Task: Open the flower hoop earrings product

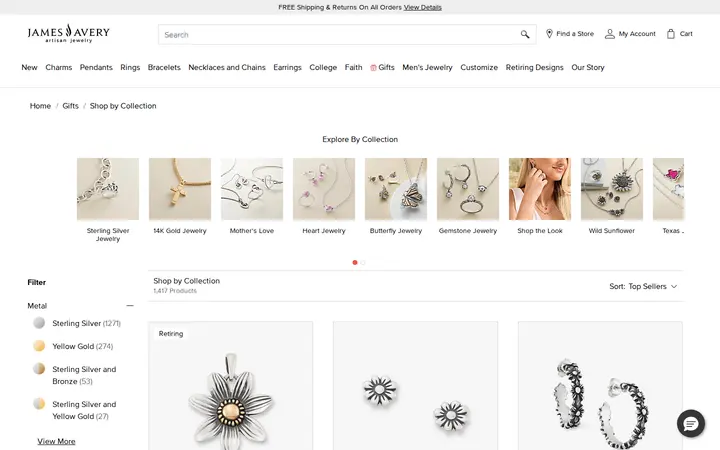Action: click(x=600, y=386)
